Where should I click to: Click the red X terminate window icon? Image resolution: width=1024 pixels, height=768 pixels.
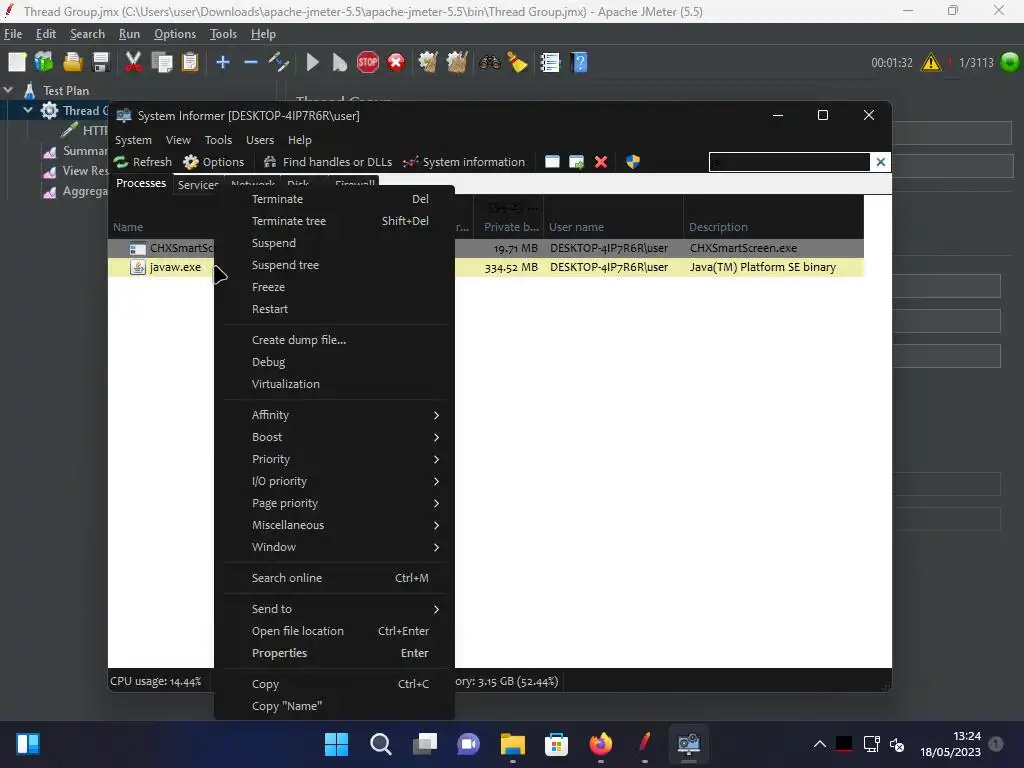(601, 162)
